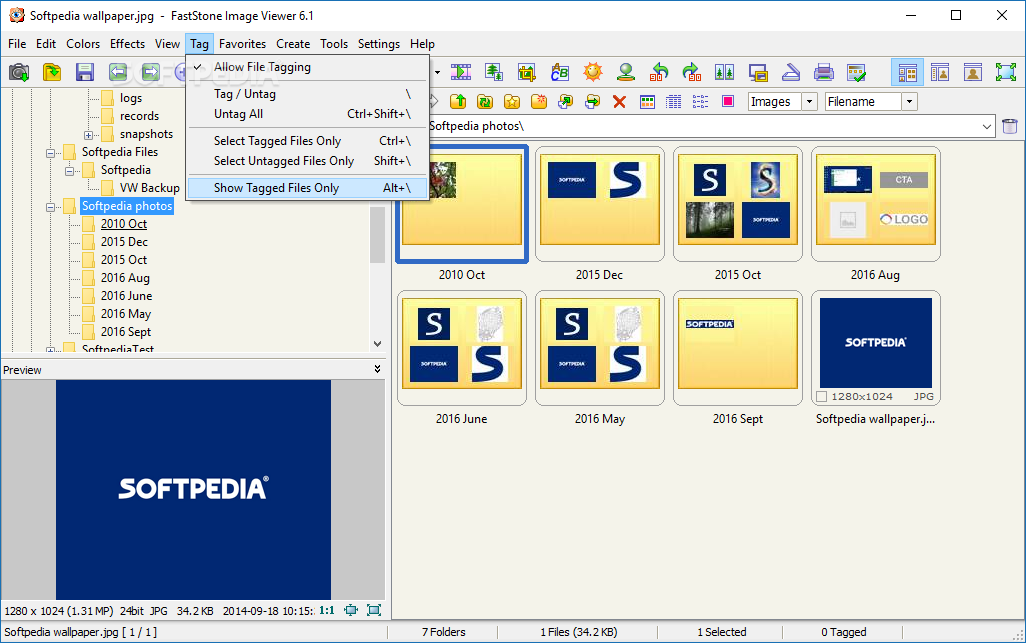Image resolution: width=1026 pixels, height=643 pixels.
Task: Open the 2015 Oct folder thumbnail
Action: pyautogui.click(x=737, y=205)
